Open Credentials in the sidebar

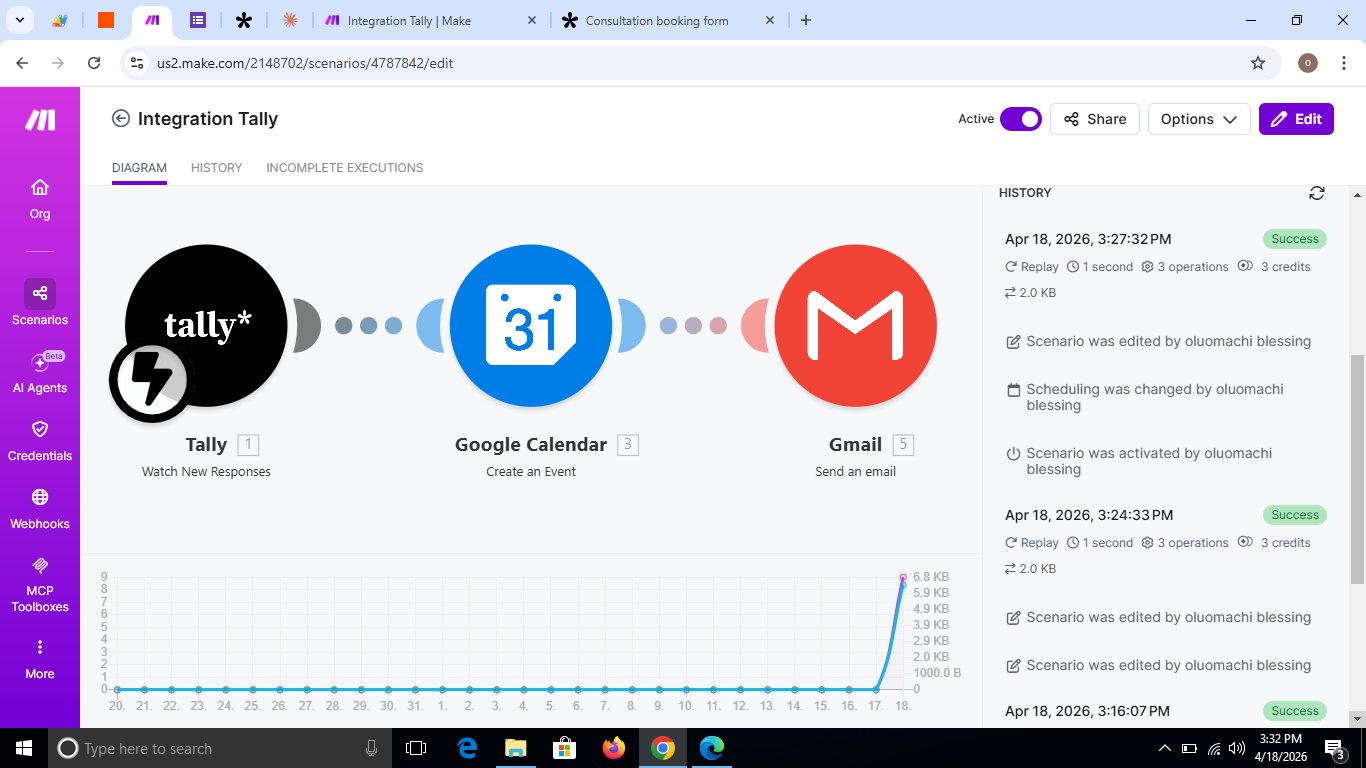40,439
